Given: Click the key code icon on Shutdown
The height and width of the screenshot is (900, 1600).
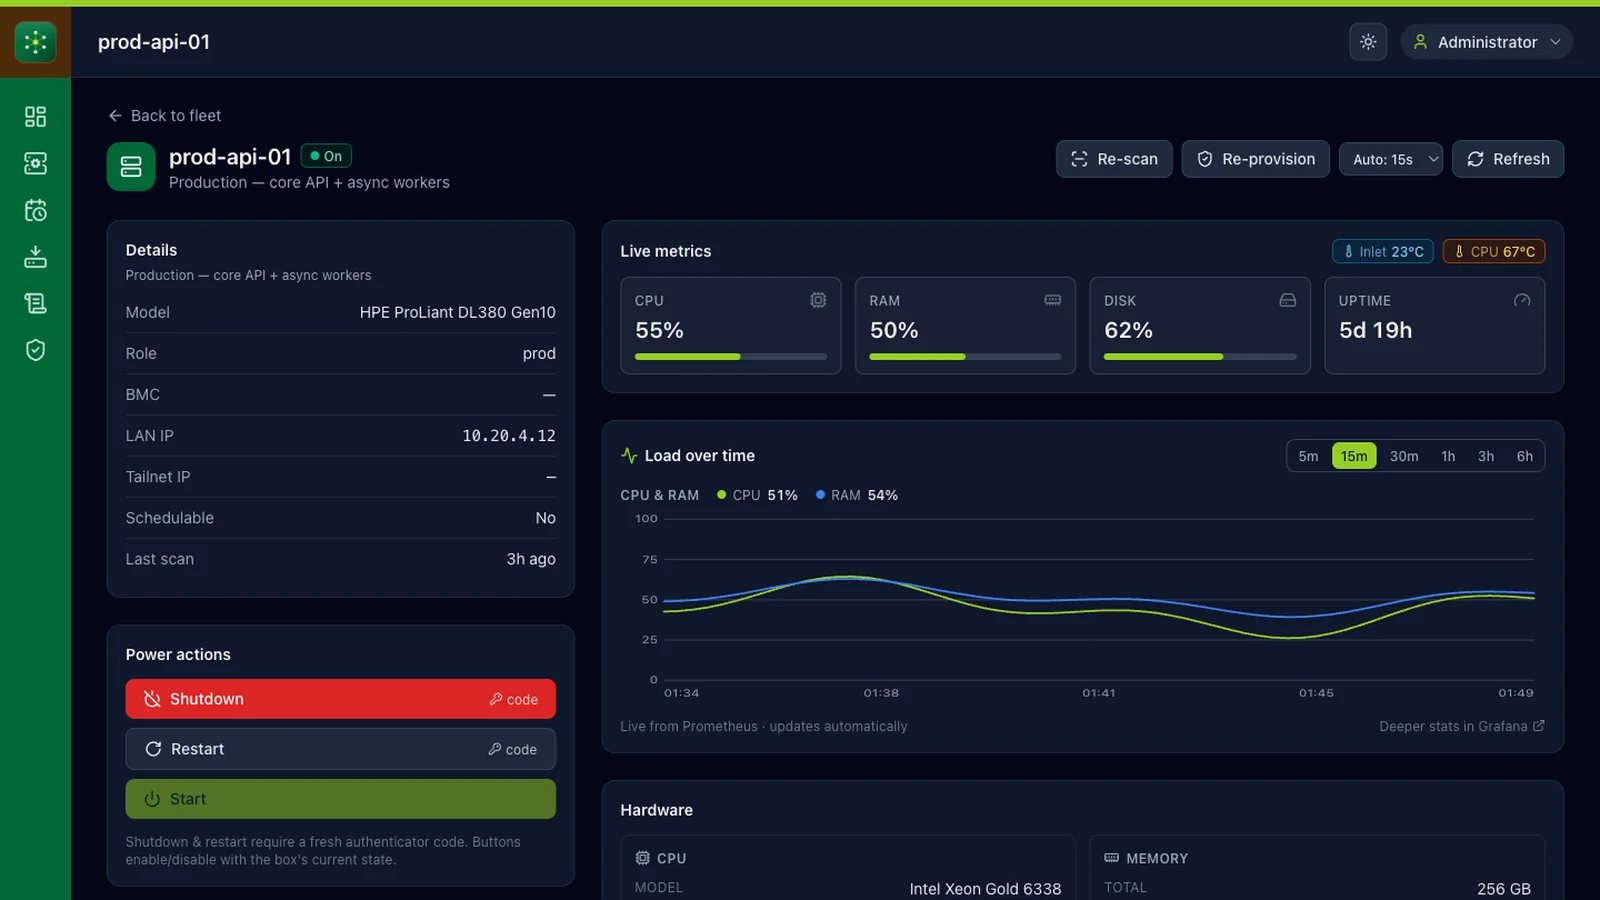Looking at the screenshot, I should click(495, 699).
